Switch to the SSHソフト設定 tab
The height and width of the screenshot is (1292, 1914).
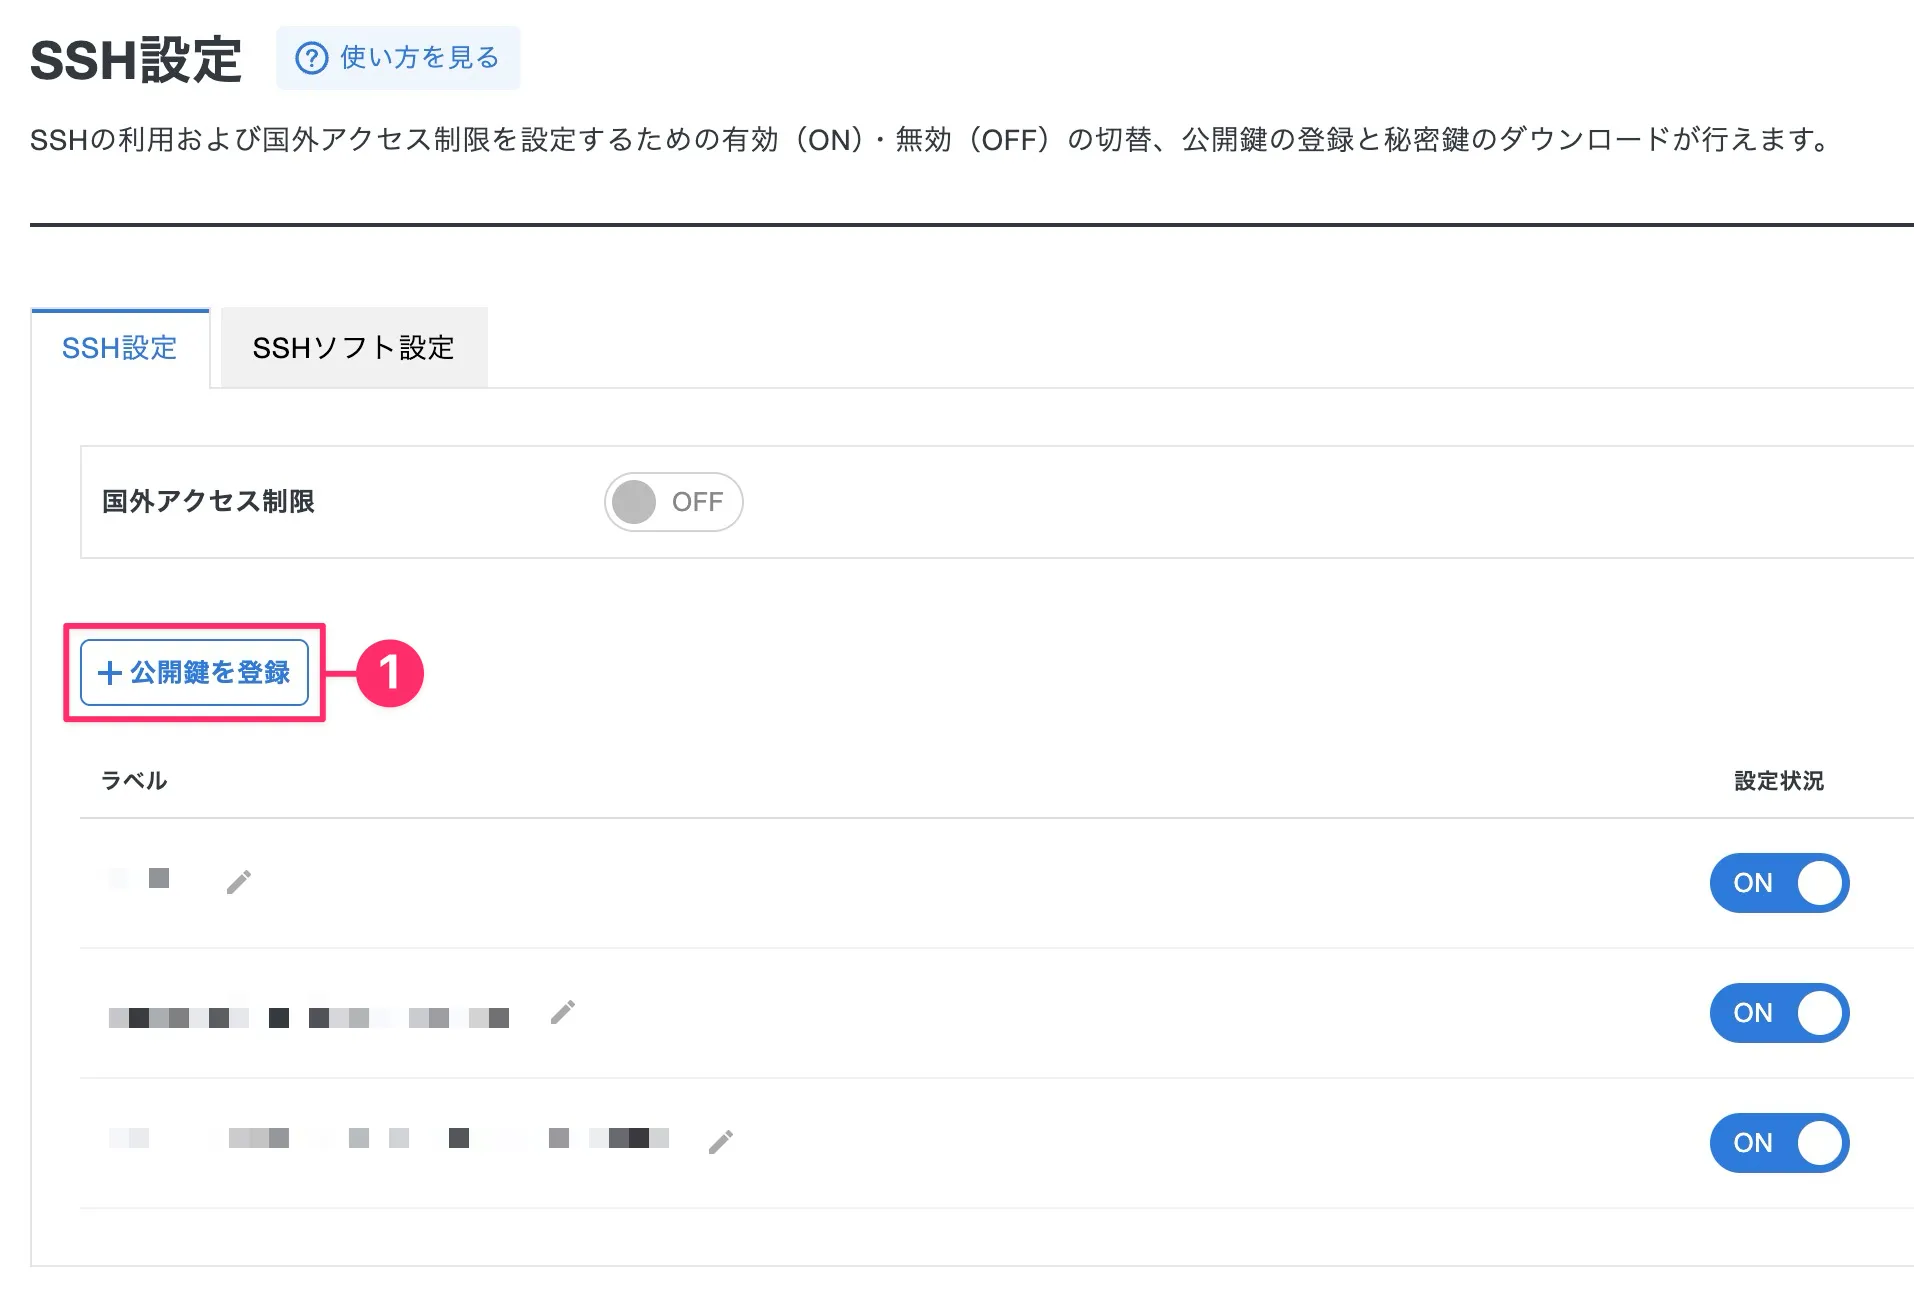(353, 348)
